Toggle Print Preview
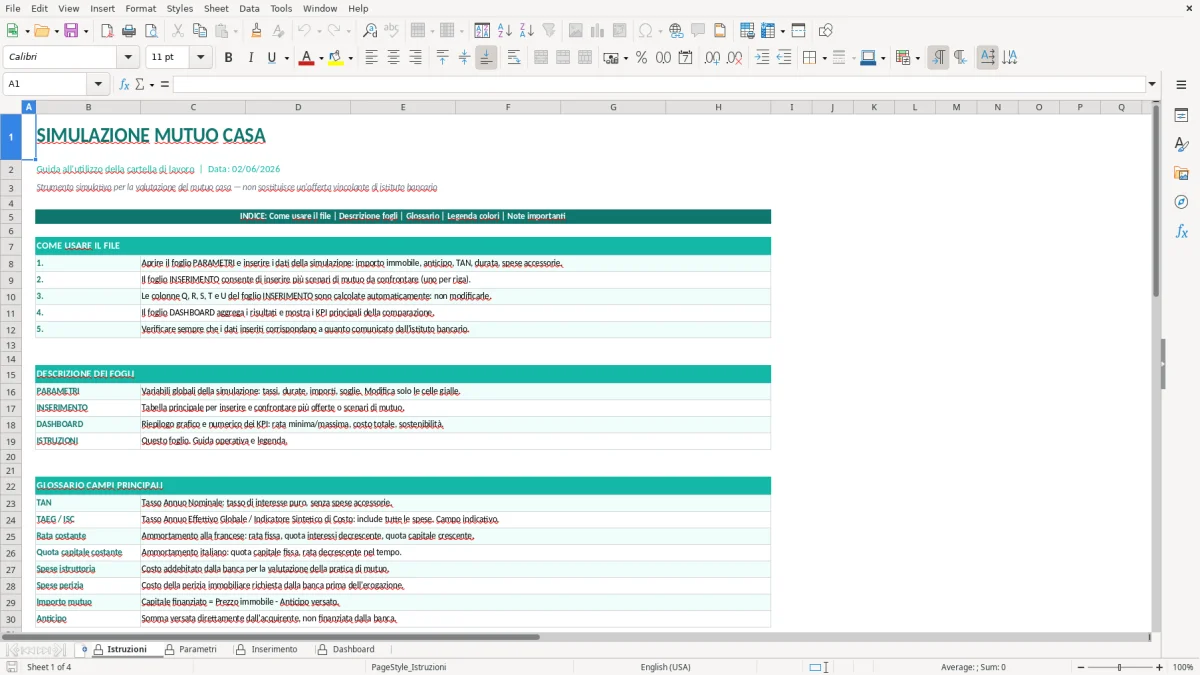 (x=150, y=31)
